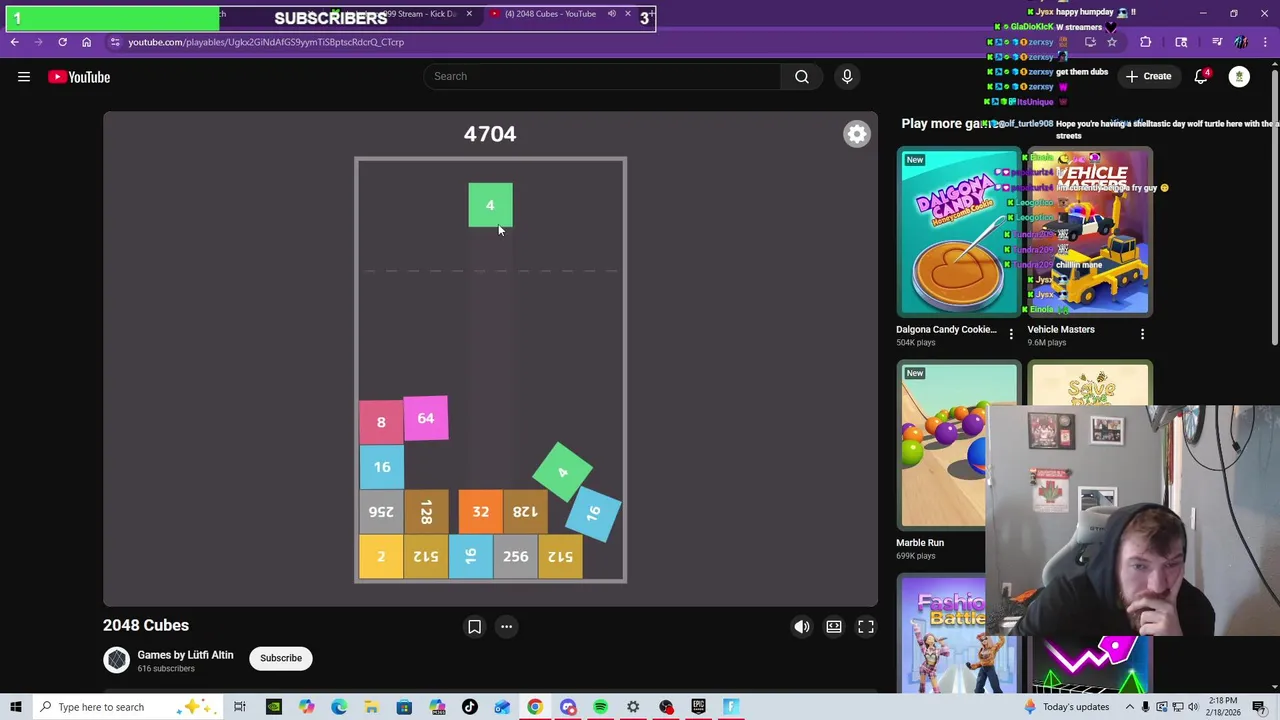This screenshot has width=1280, height=720.
Task: Open Task View on the taskbar
Action: 240,707
